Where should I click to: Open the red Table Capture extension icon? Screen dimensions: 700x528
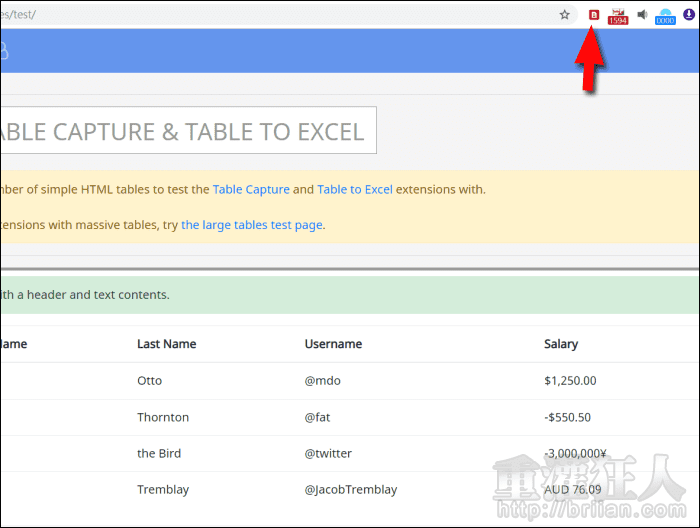tap(594, 15)
